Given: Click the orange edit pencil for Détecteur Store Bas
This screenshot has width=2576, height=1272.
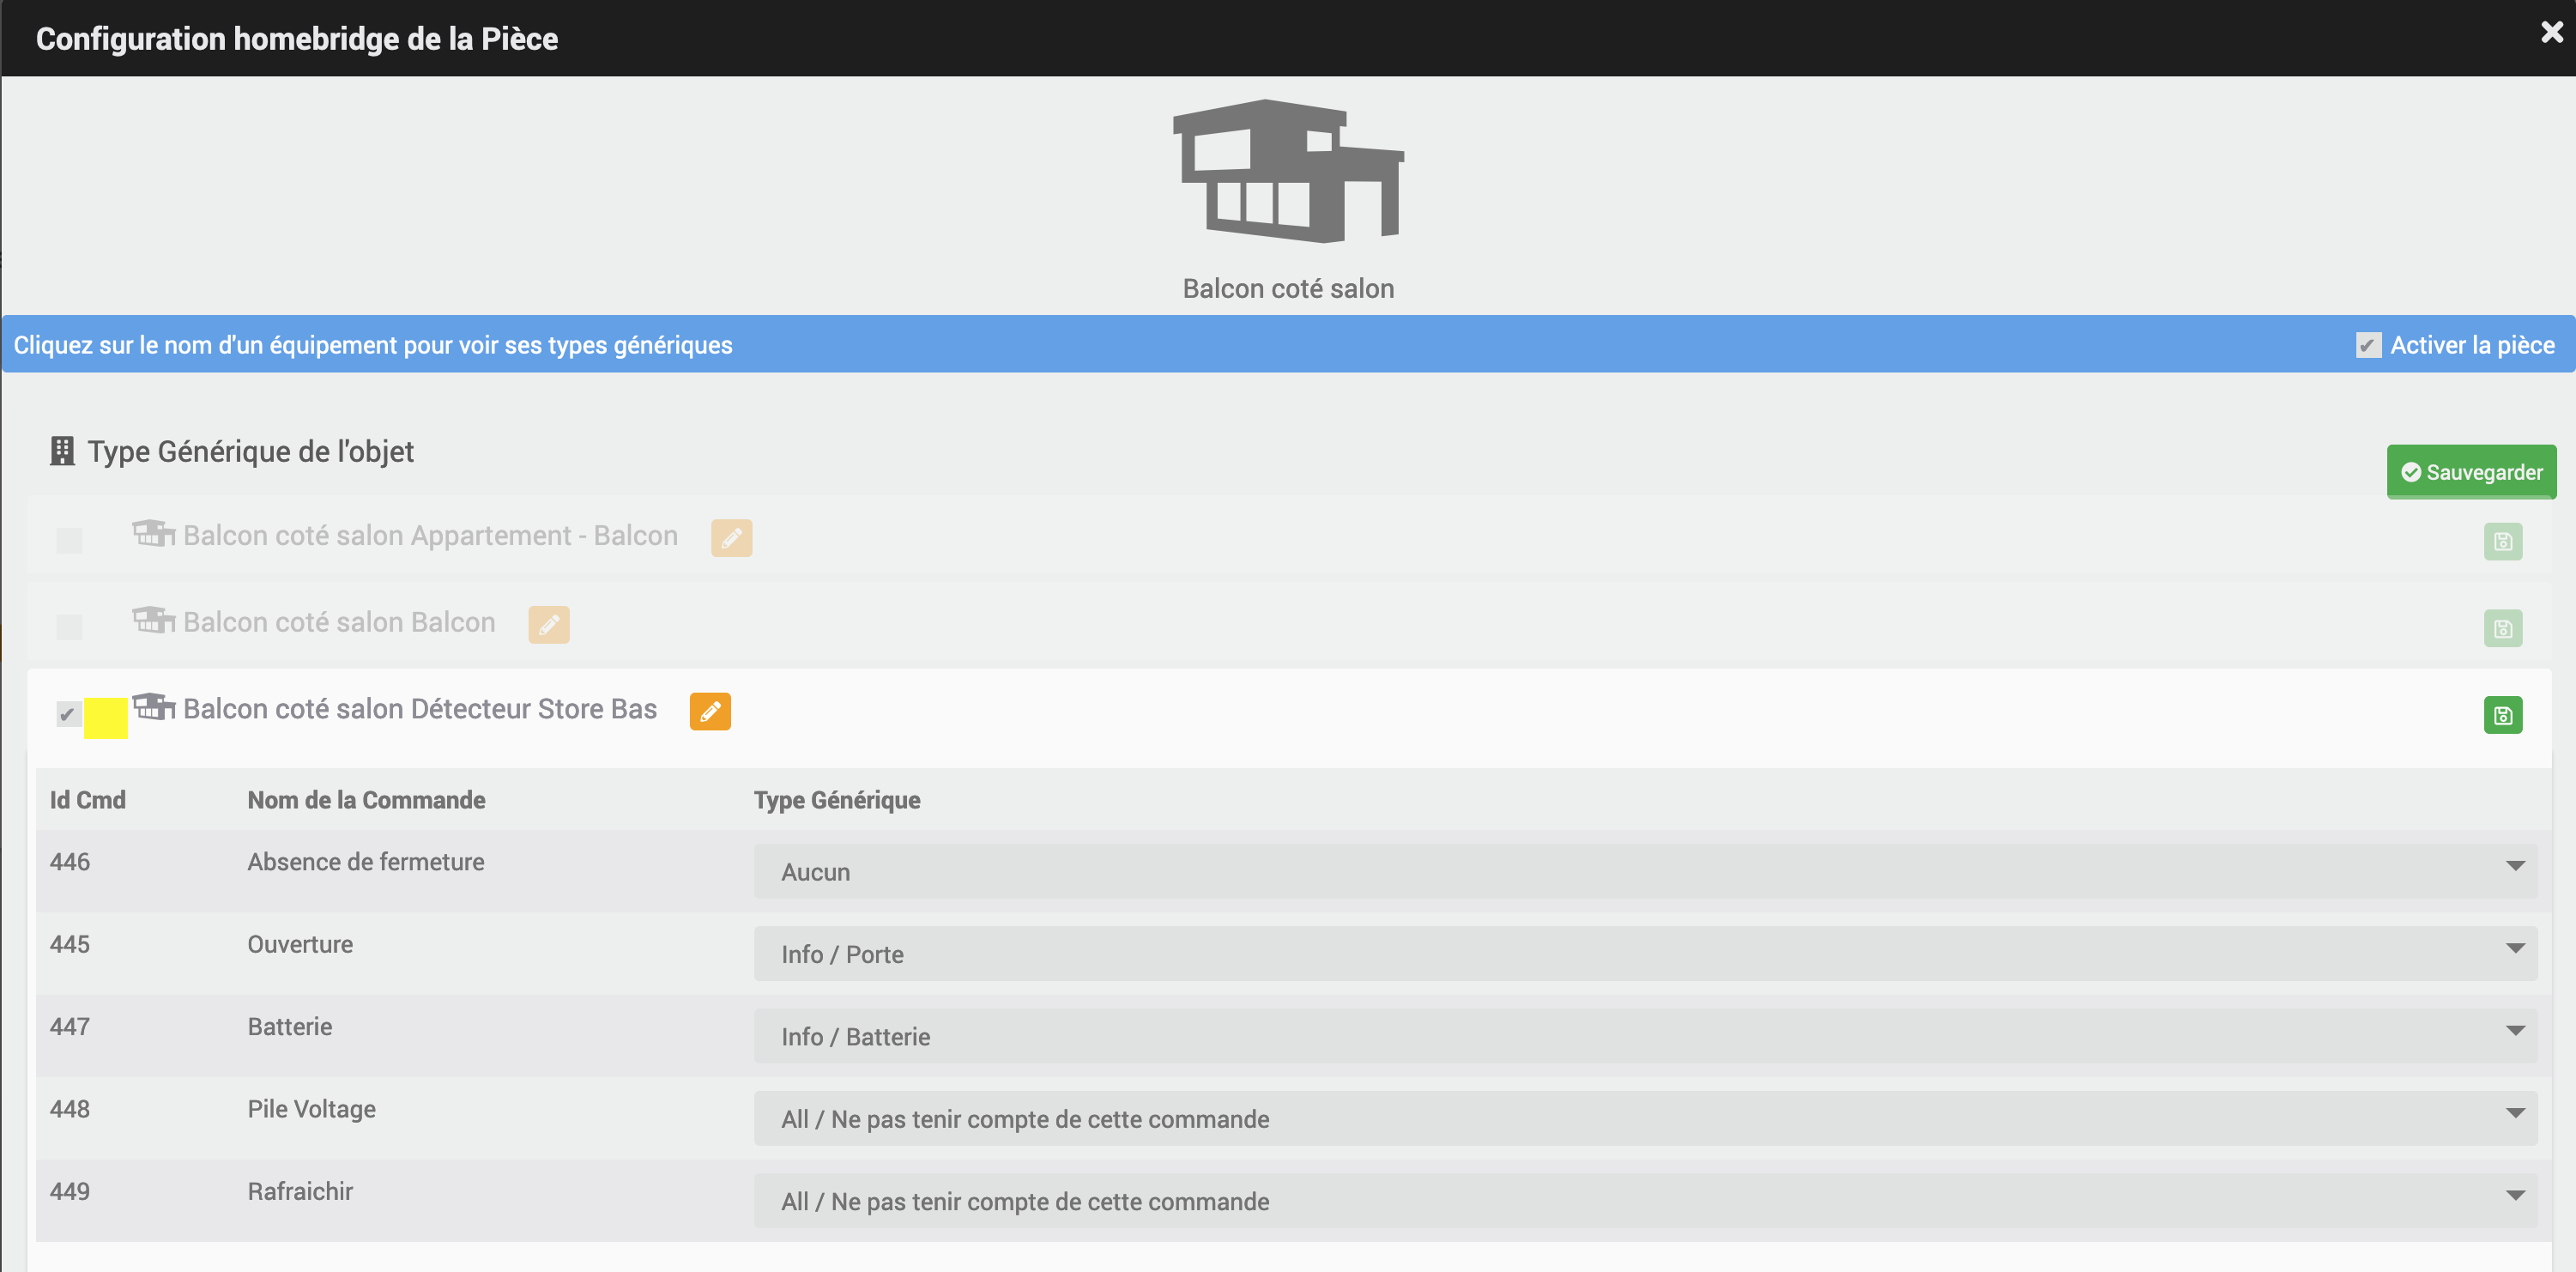Looking at the screenshot, I should [710, 712].
